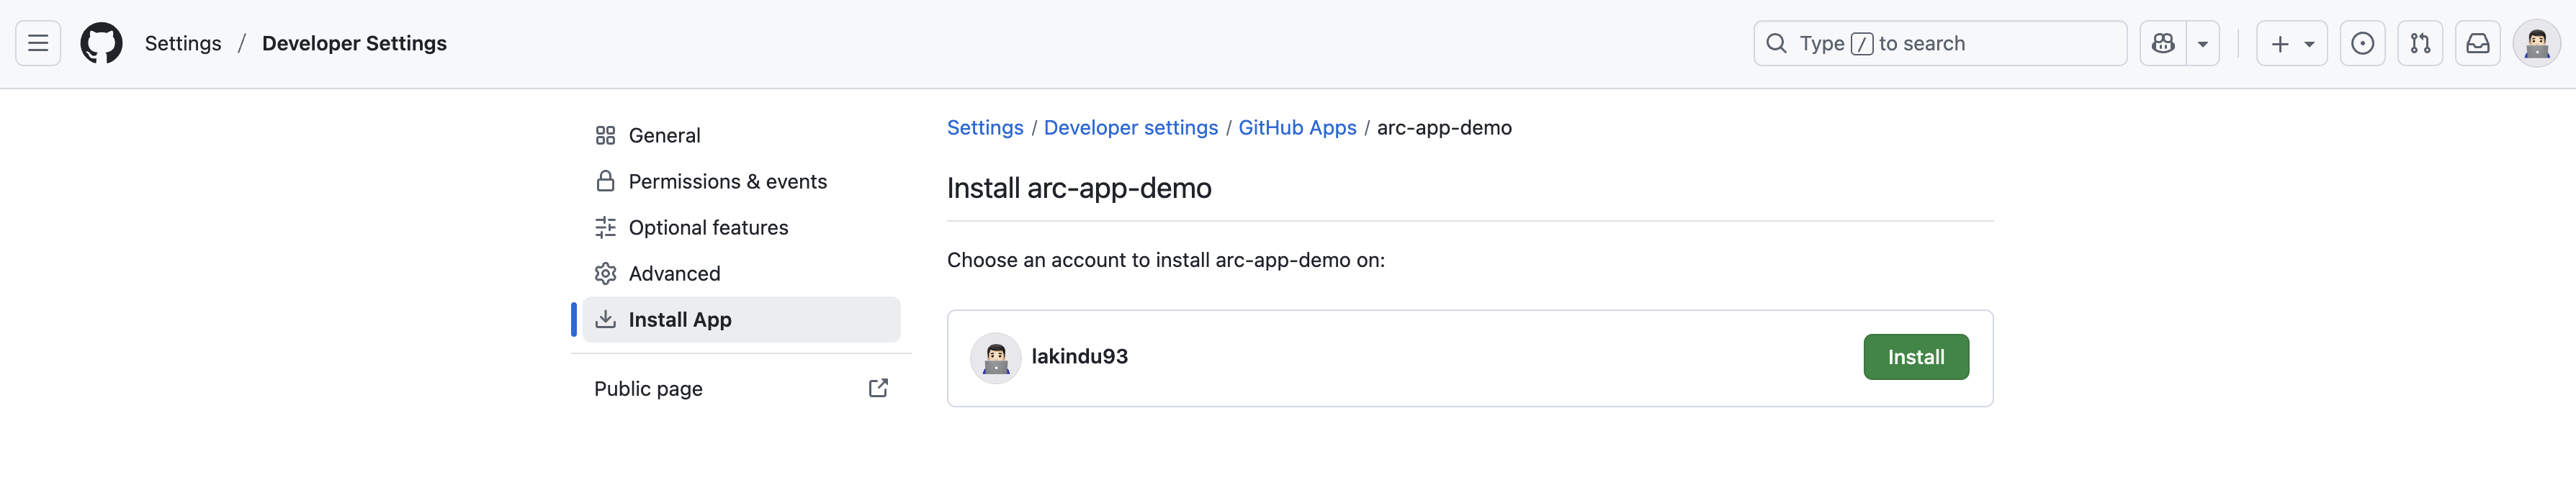Screen dimensions: 2576x480
Task: Click the Developer Settings header title
Action: tap(354, 43)
